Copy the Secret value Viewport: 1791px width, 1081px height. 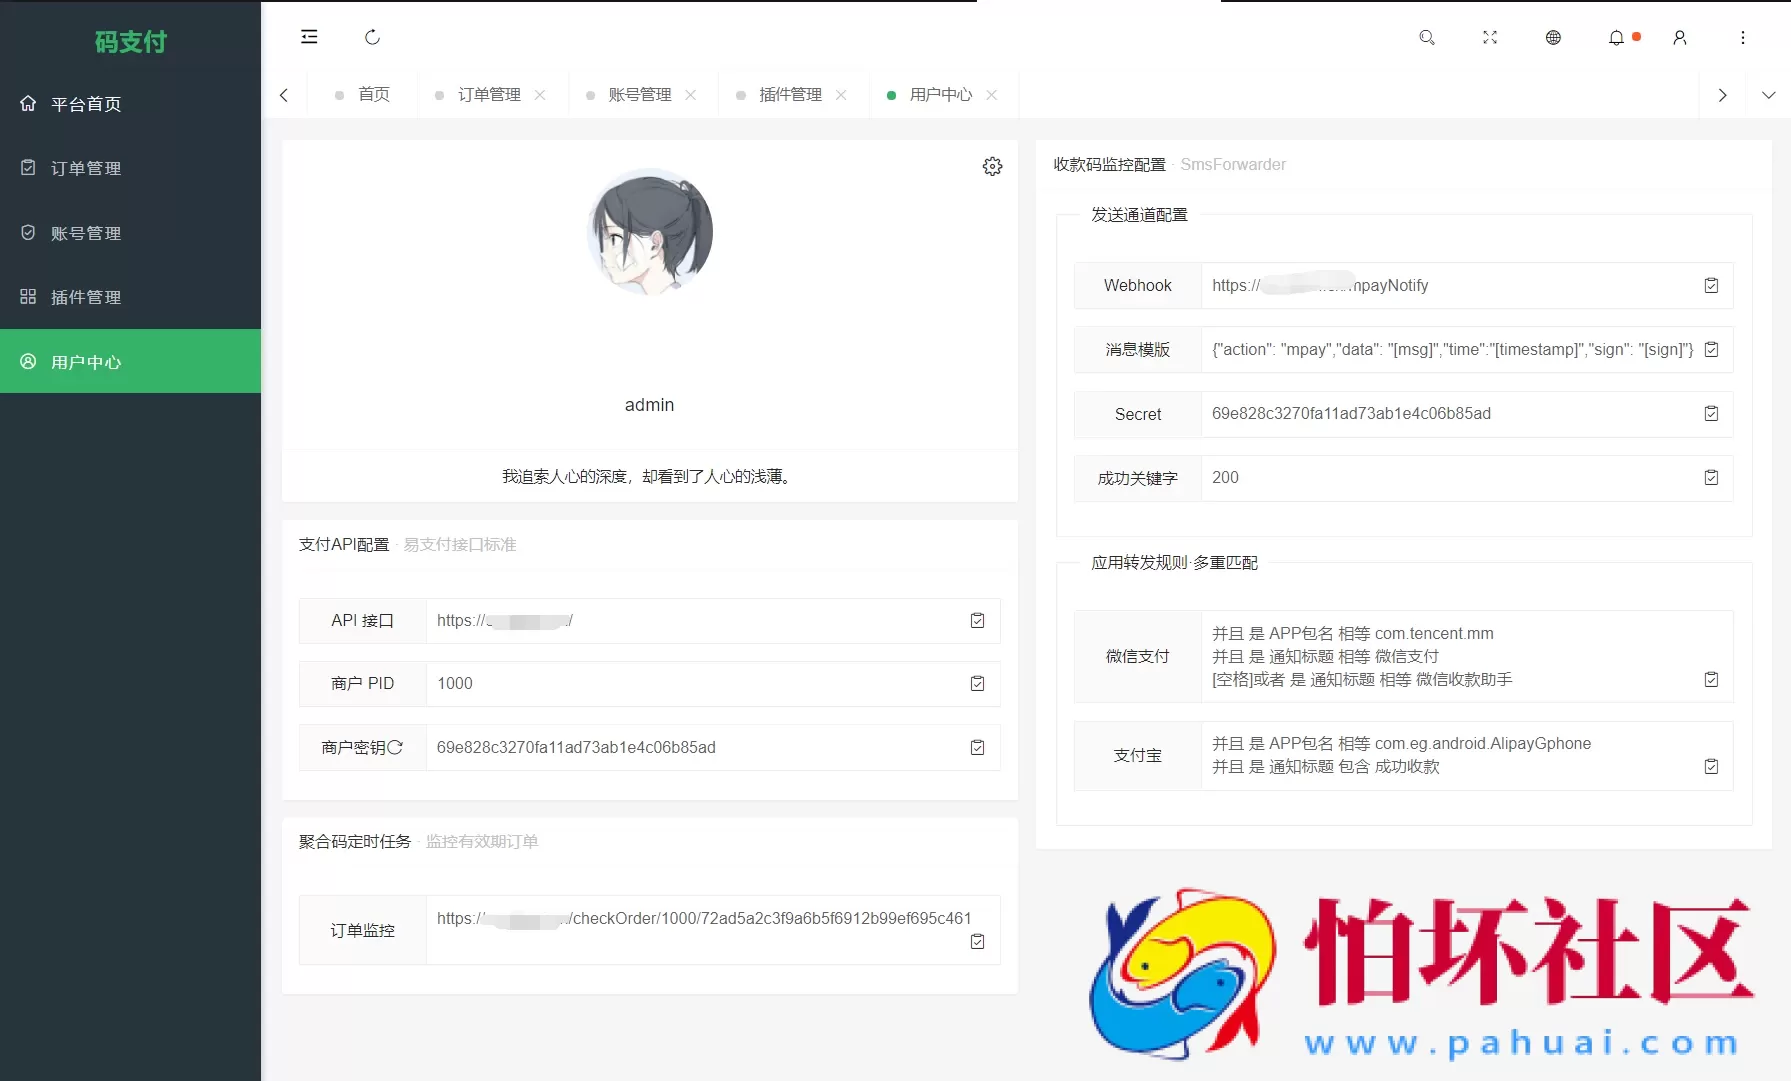tap(1712, 413)
